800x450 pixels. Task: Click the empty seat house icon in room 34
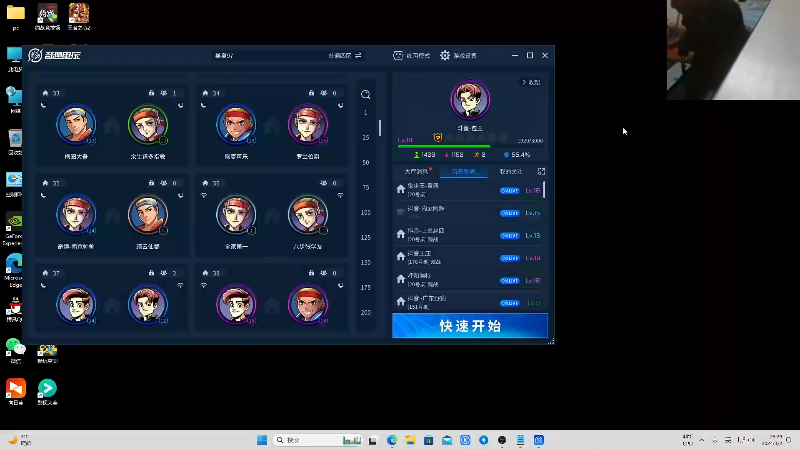(x=272, y=125)
